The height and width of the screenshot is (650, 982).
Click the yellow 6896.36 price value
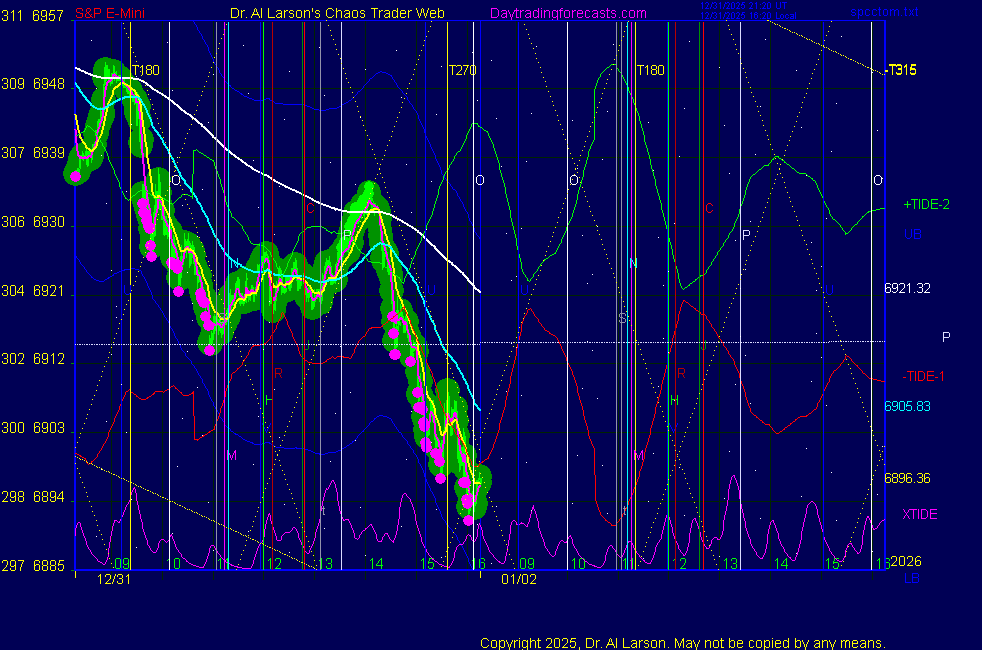point(907,478)
